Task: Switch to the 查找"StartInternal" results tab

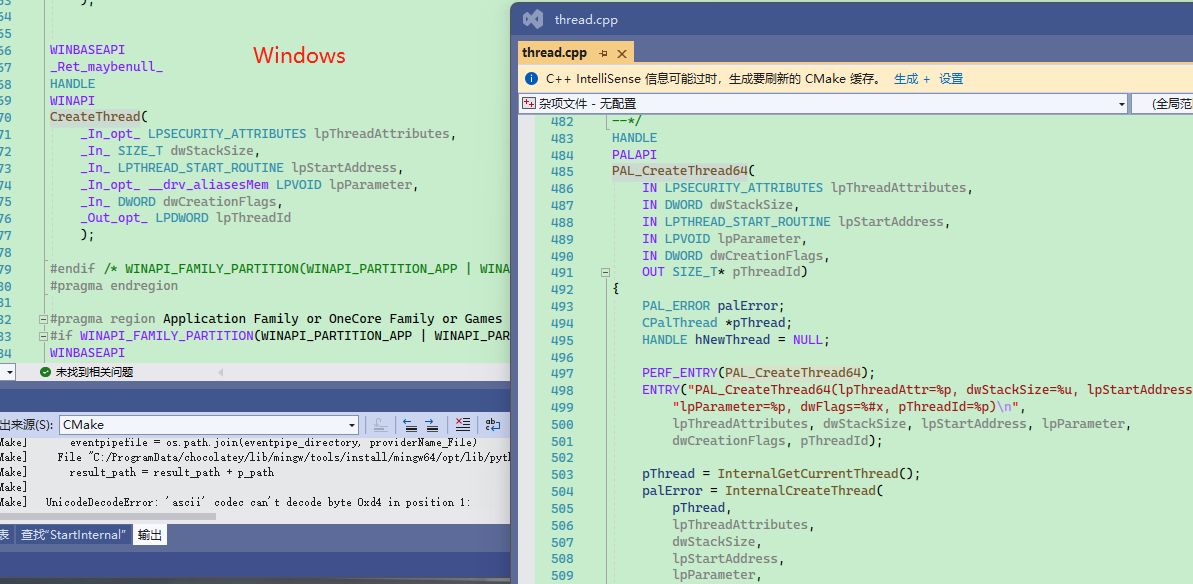Action: (73, 535)
